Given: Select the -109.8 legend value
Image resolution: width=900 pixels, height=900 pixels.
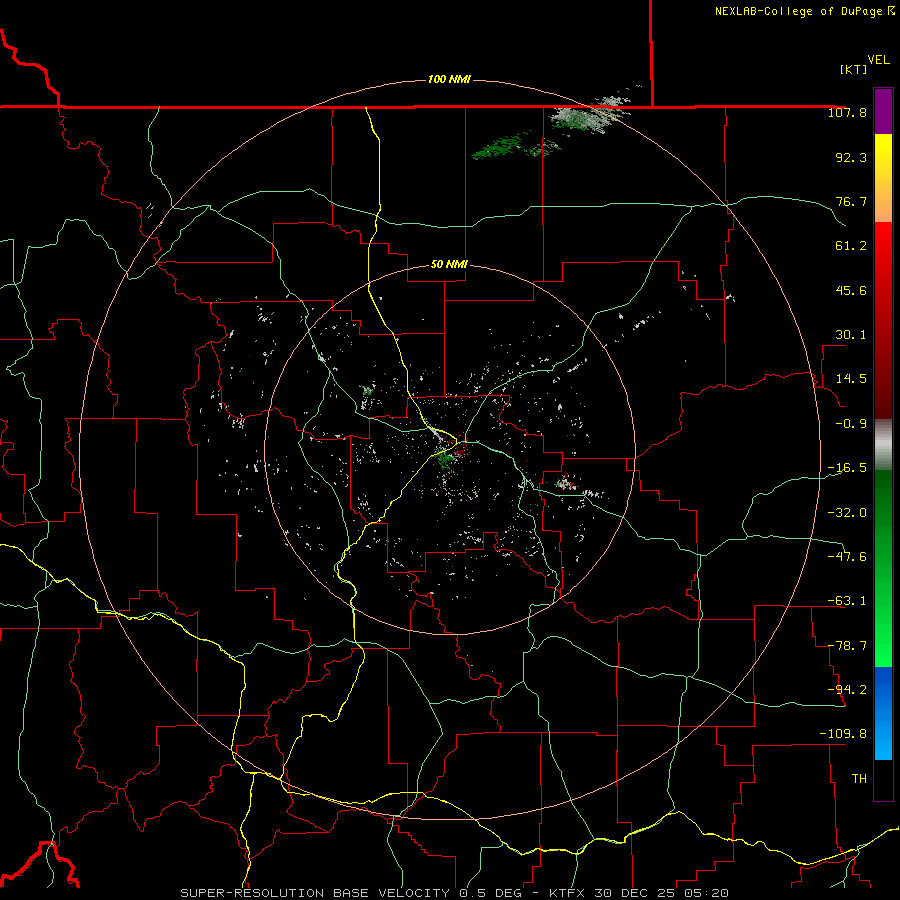Looking at the screenshot, I should tap(843, 734).
